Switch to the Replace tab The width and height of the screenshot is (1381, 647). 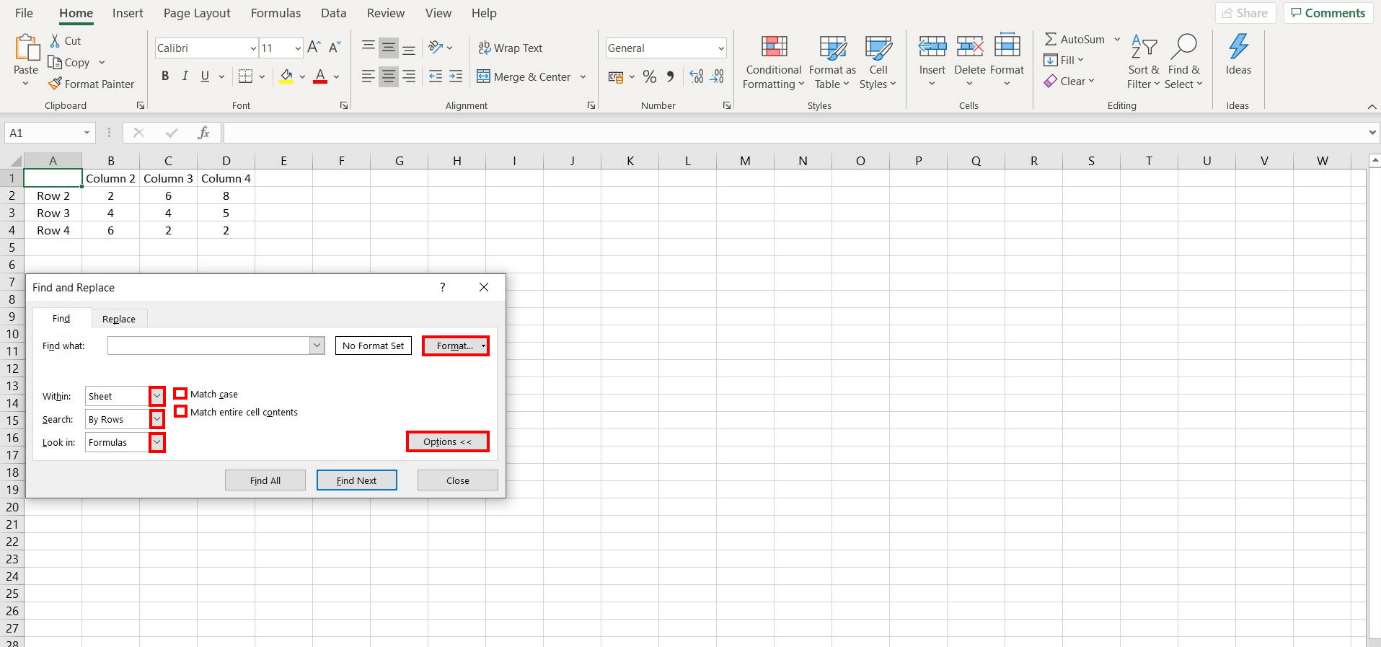click(x=119, y=319)
